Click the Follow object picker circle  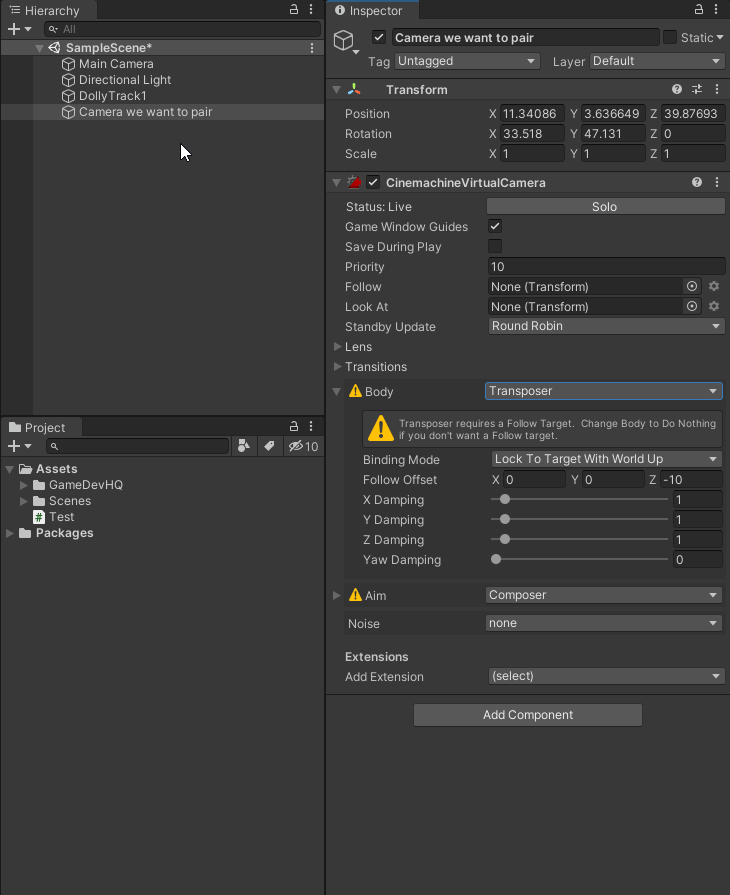point(692,287)
